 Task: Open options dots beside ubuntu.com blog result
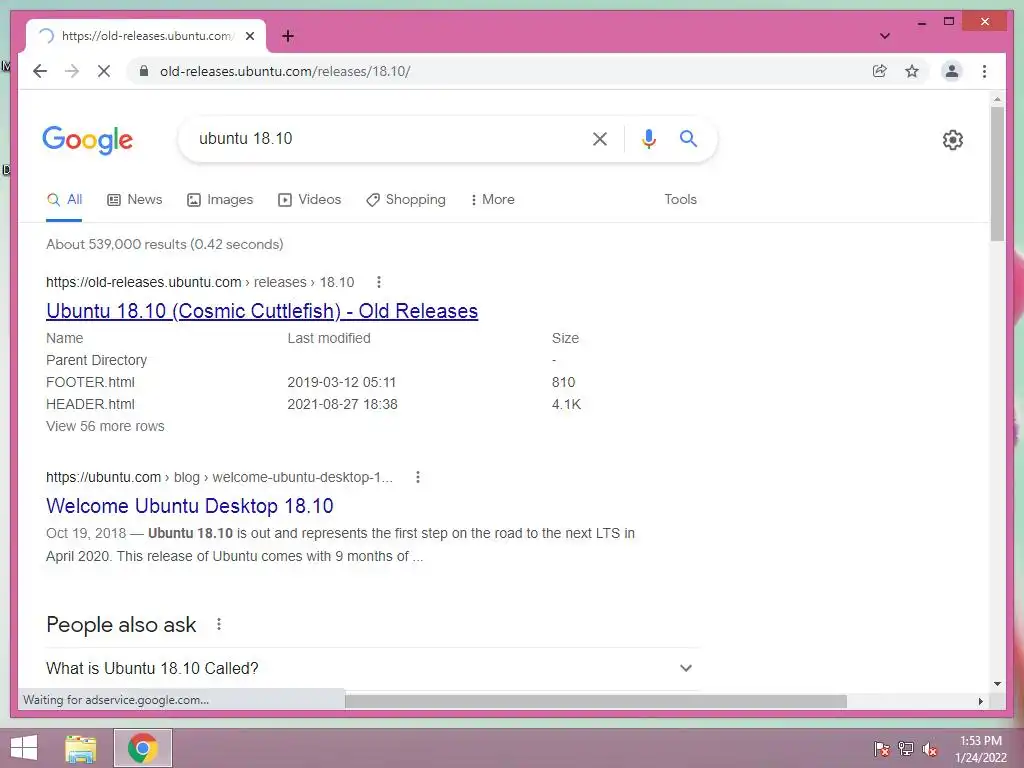click(418, 477)
